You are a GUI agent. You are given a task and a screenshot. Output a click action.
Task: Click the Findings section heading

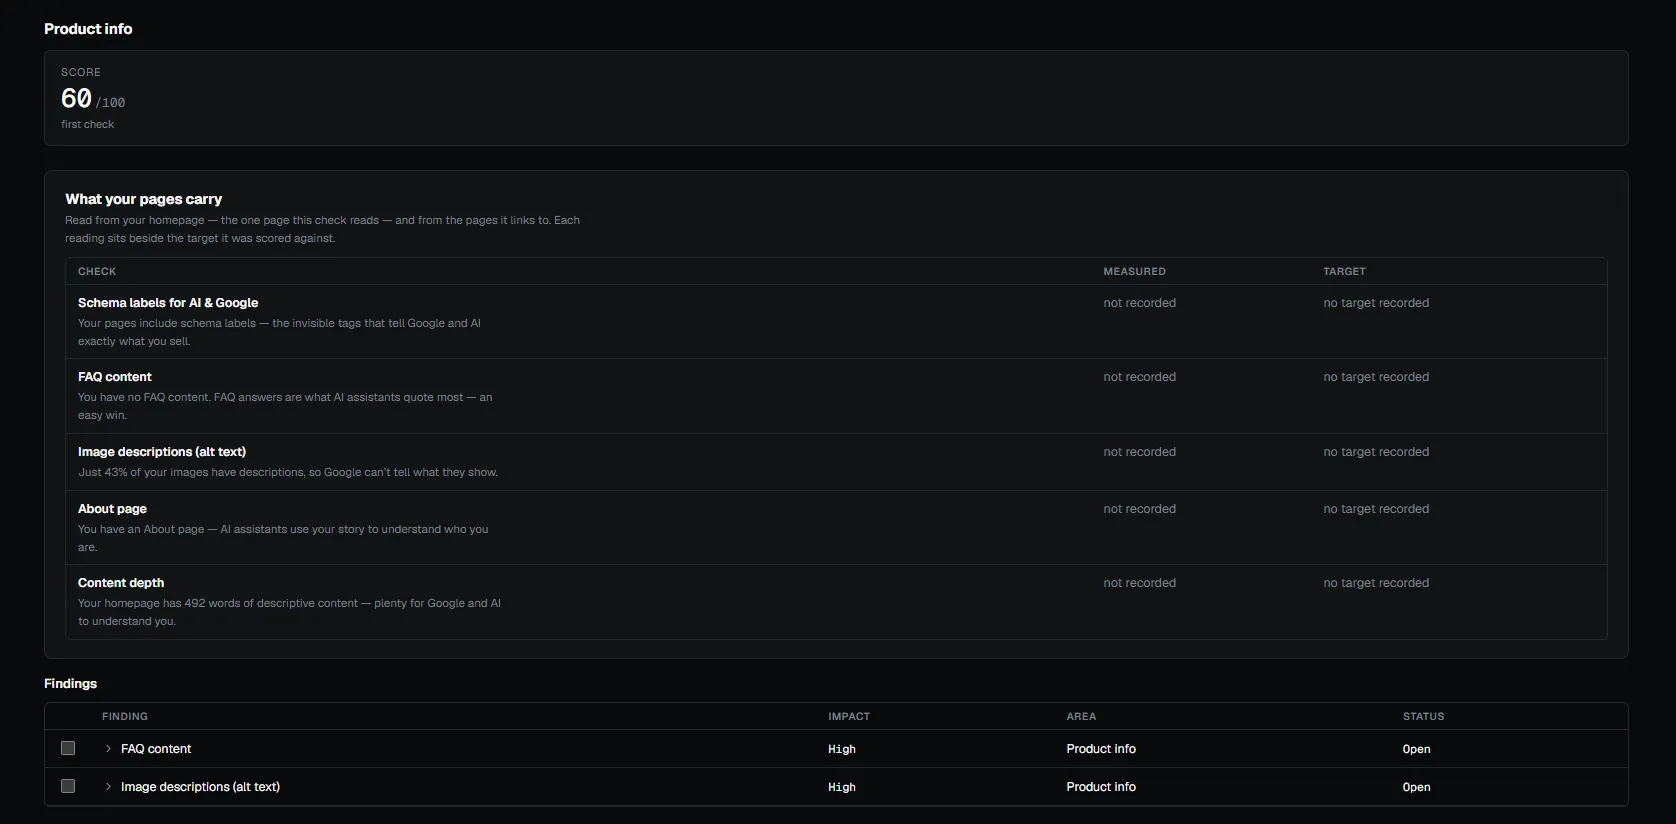(70, 684)
